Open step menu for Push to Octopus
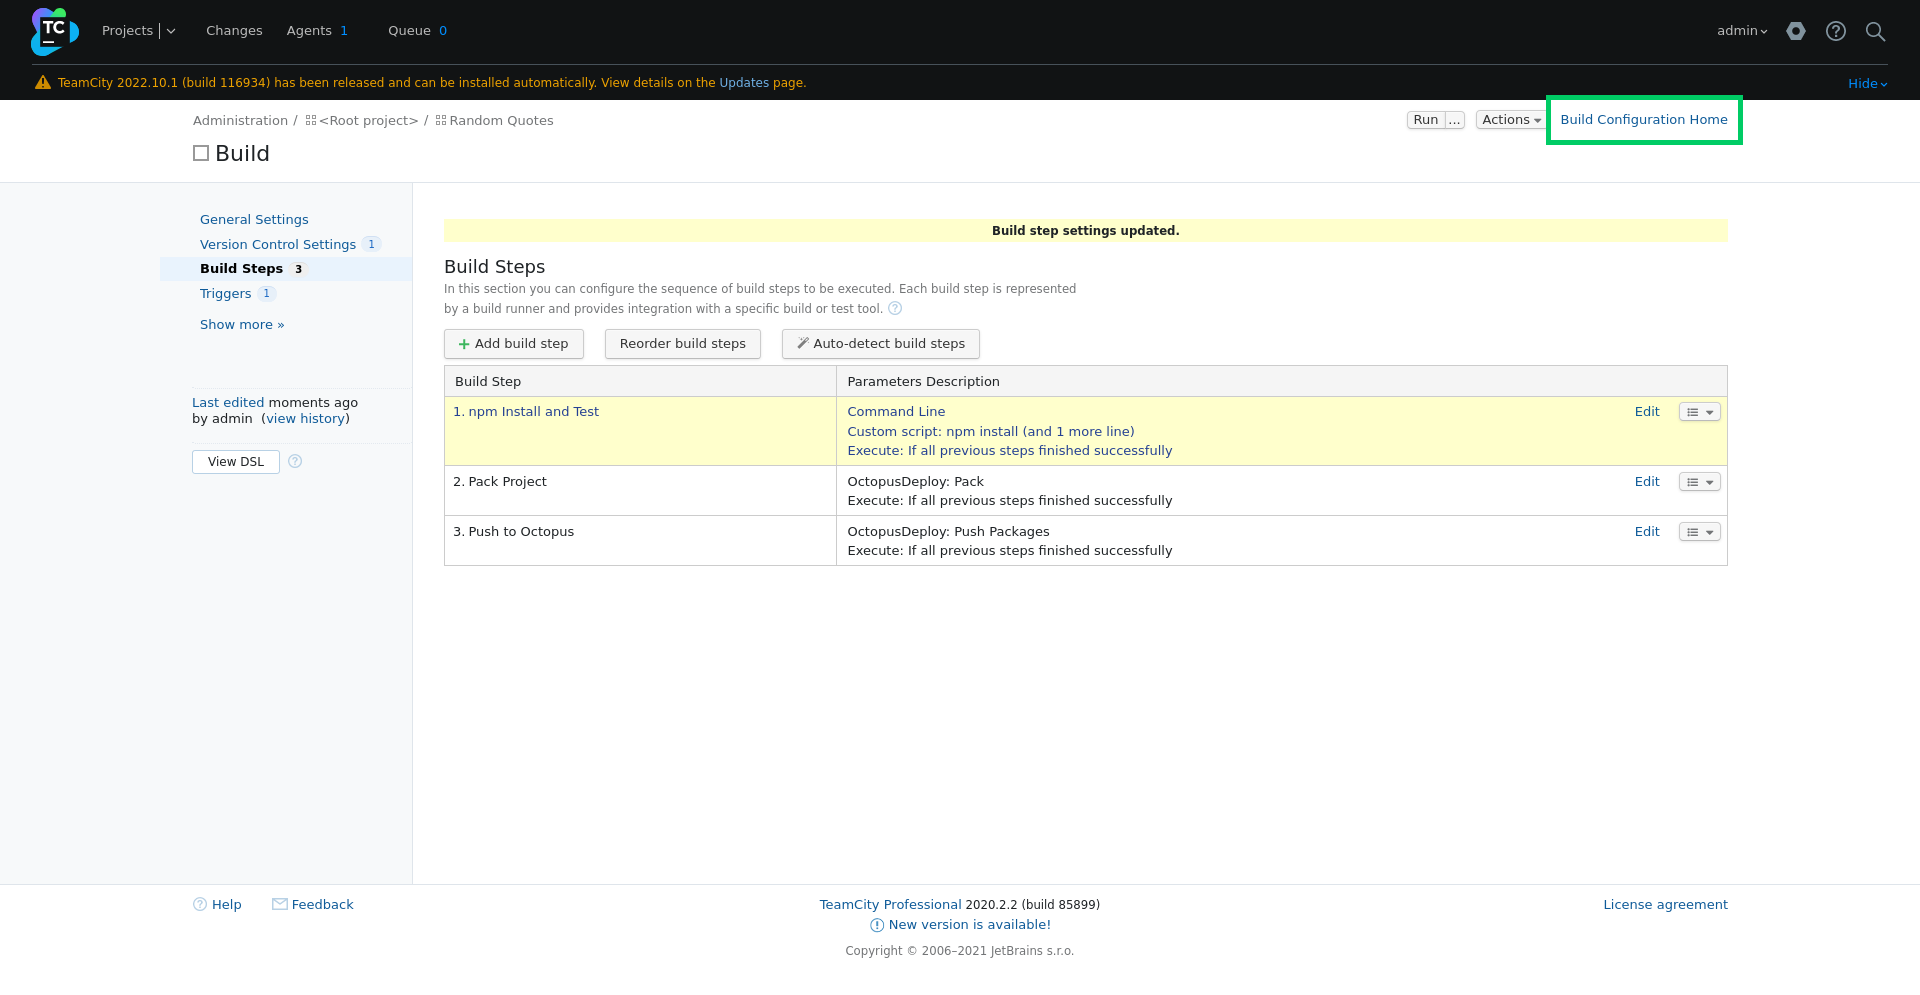The image size is (1920, 995). 1699,532
